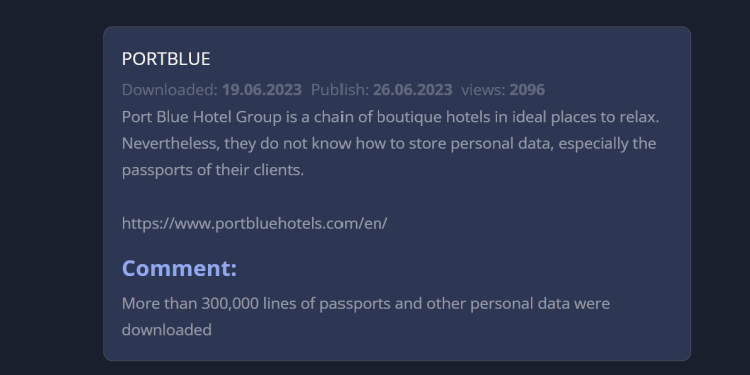Image resolution: width=750 pixels, height=375 pixels.
Task: Click the 'passports of their clients.' line
Action: (x=213, y=170)
